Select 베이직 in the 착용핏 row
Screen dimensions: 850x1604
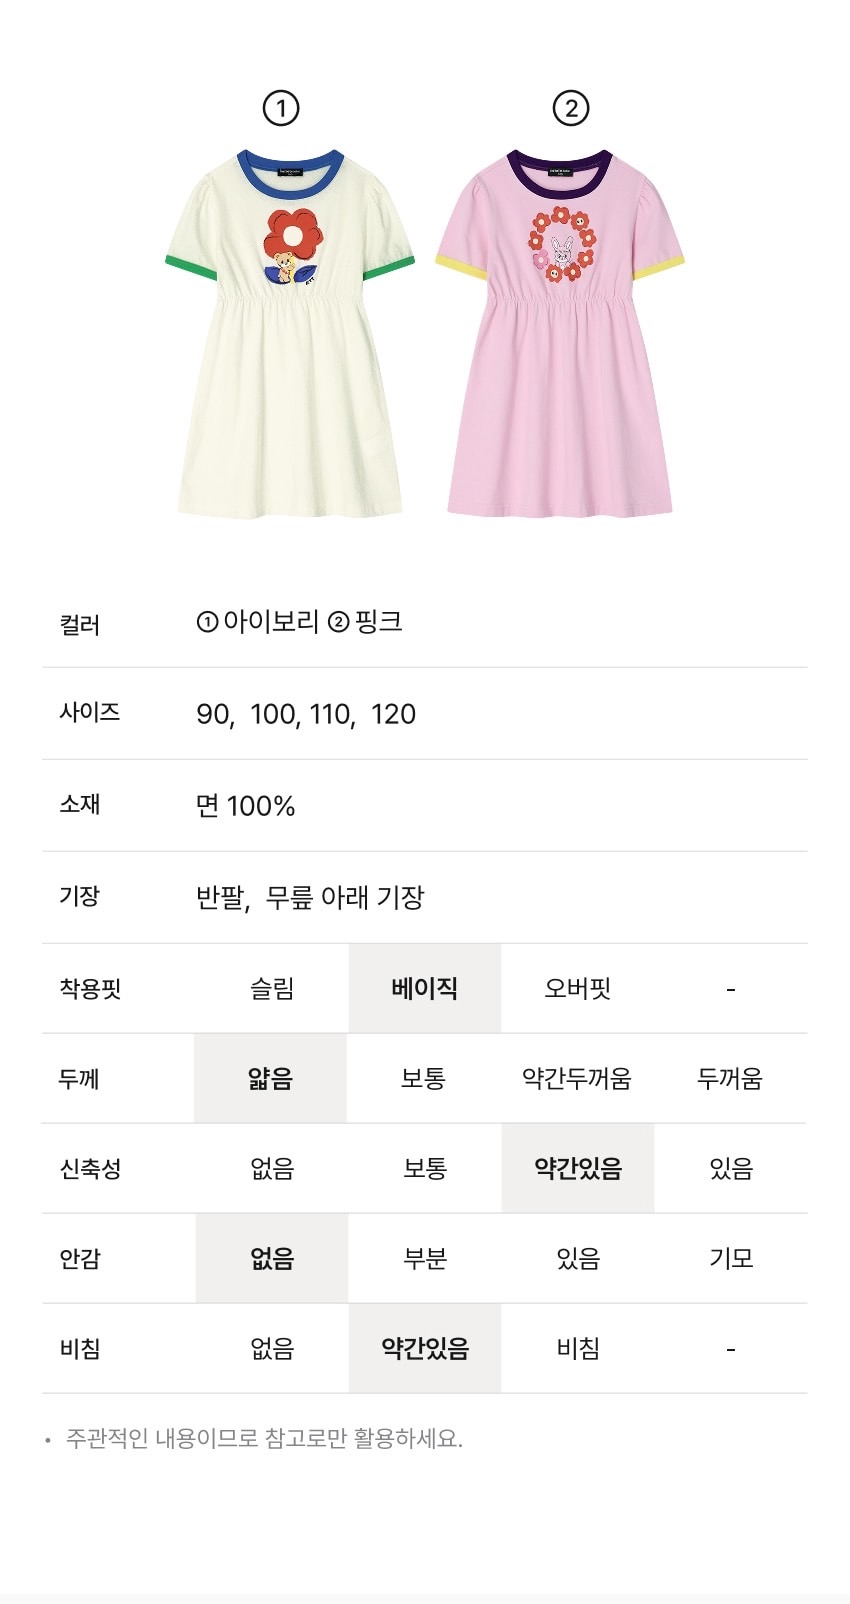click(x=425, y=989)
